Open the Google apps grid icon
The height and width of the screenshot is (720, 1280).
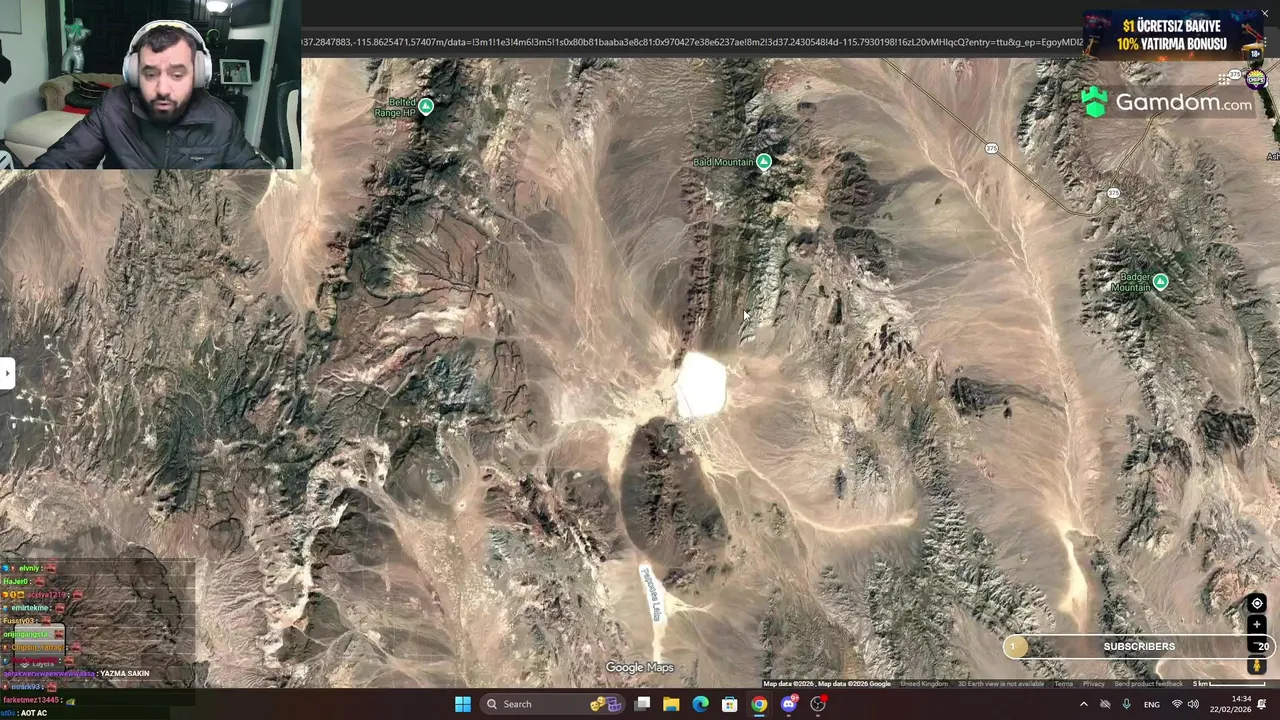1224,79
